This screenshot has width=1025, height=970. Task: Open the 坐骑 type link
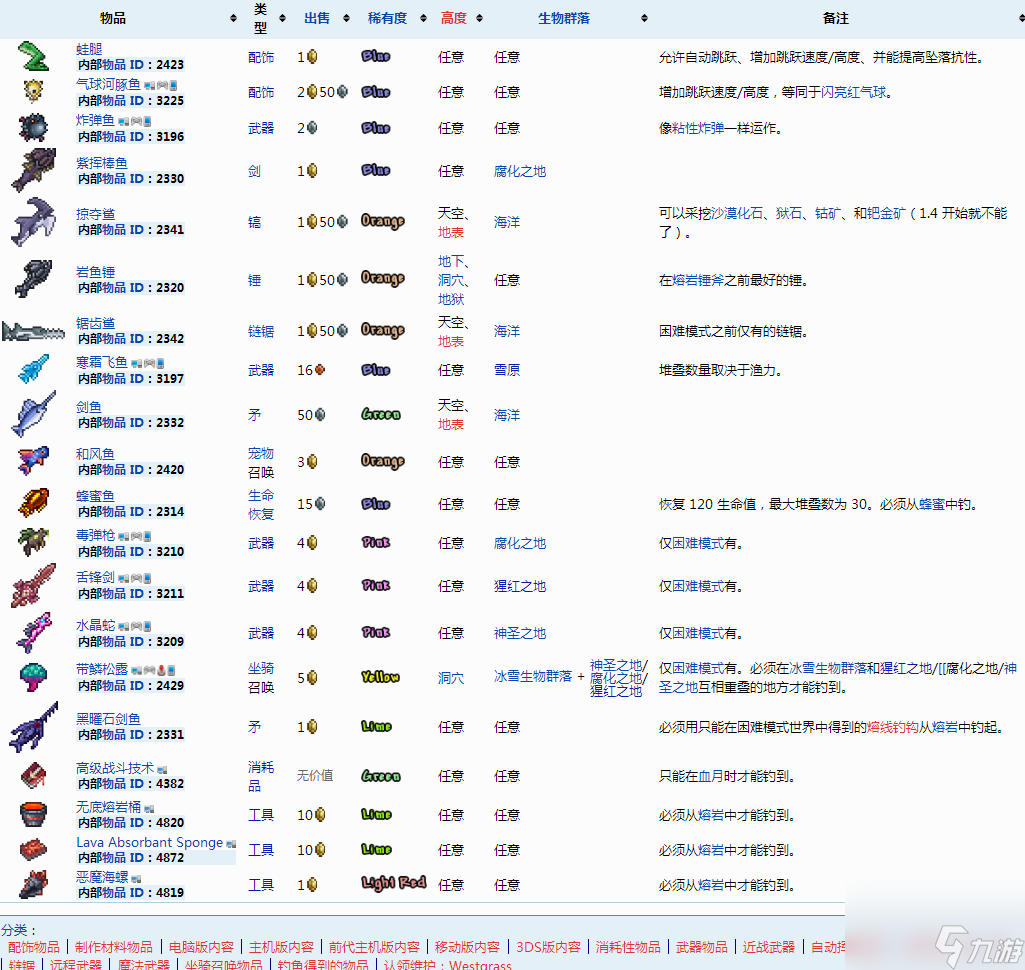tap(261, 668)
